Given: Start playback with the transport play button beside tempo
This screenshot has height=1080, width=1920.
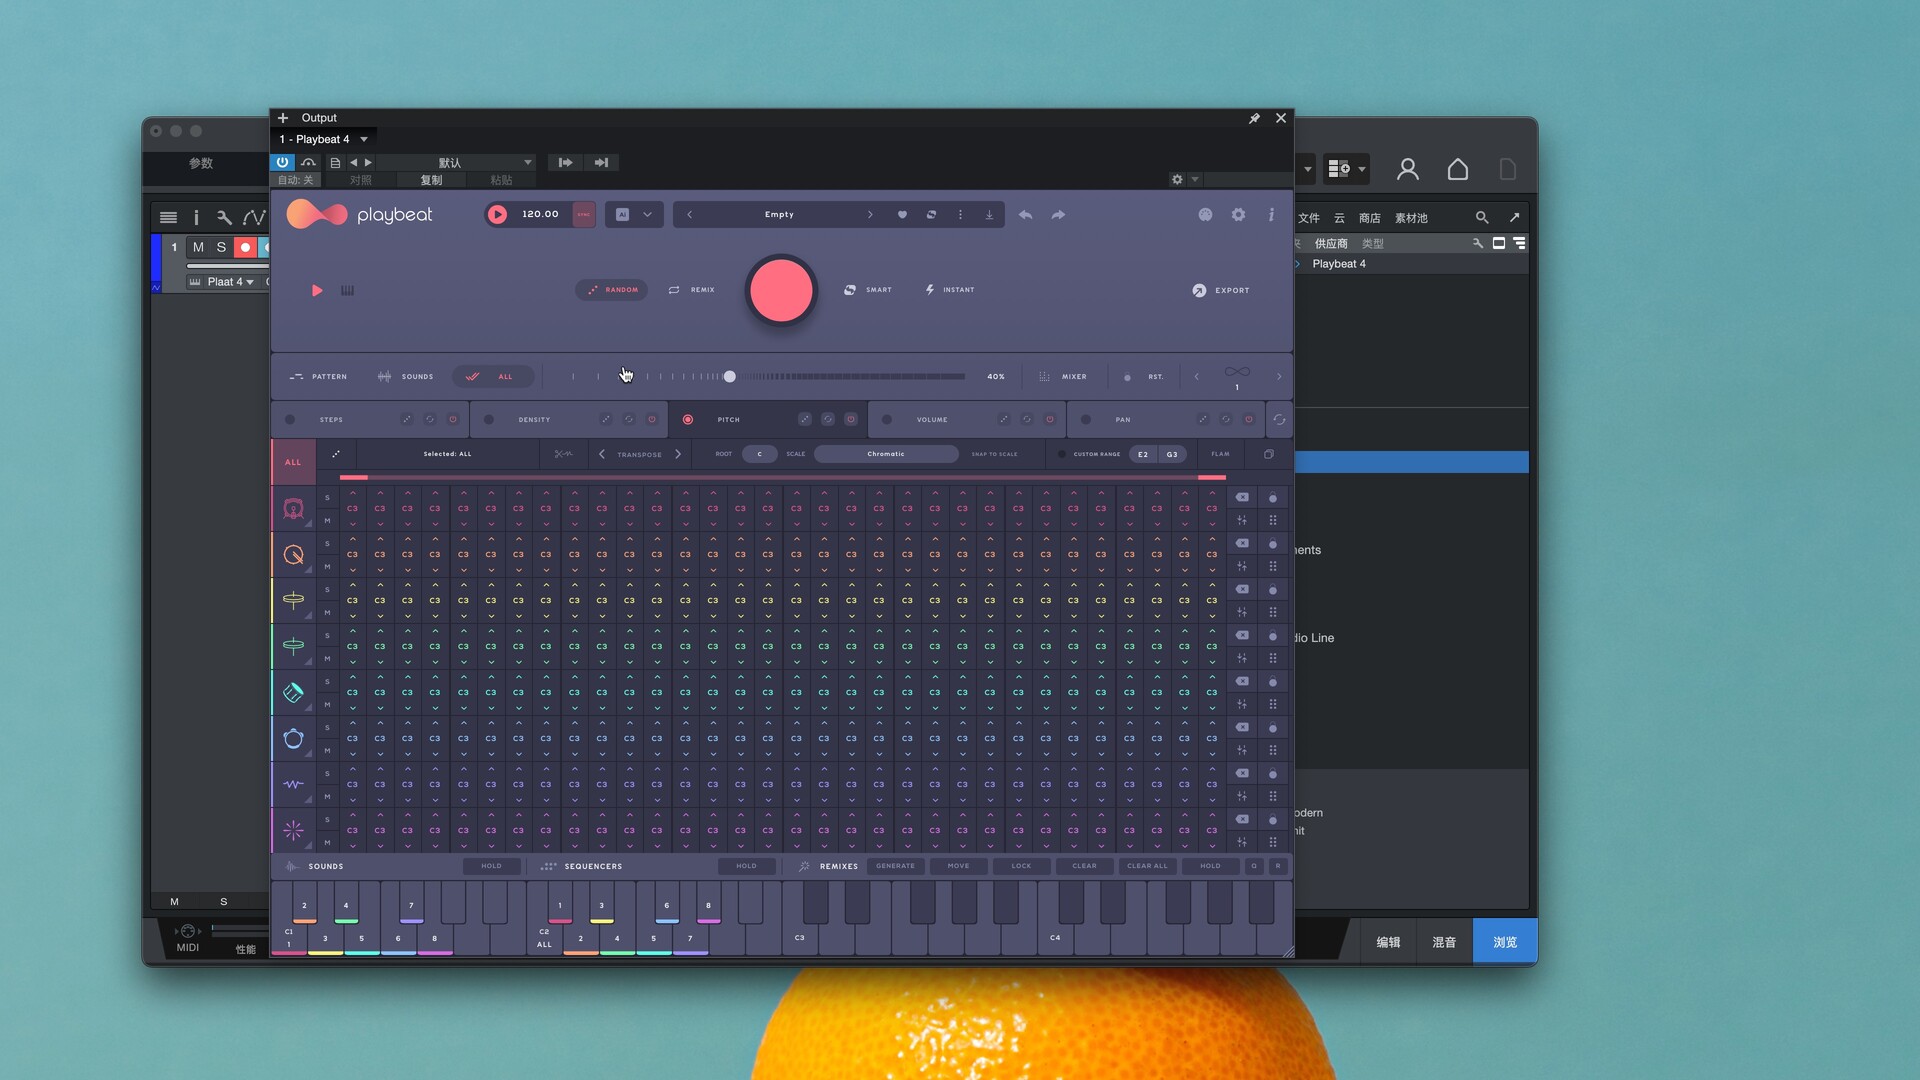Looking at the screenshot, I should click(497, 214).
